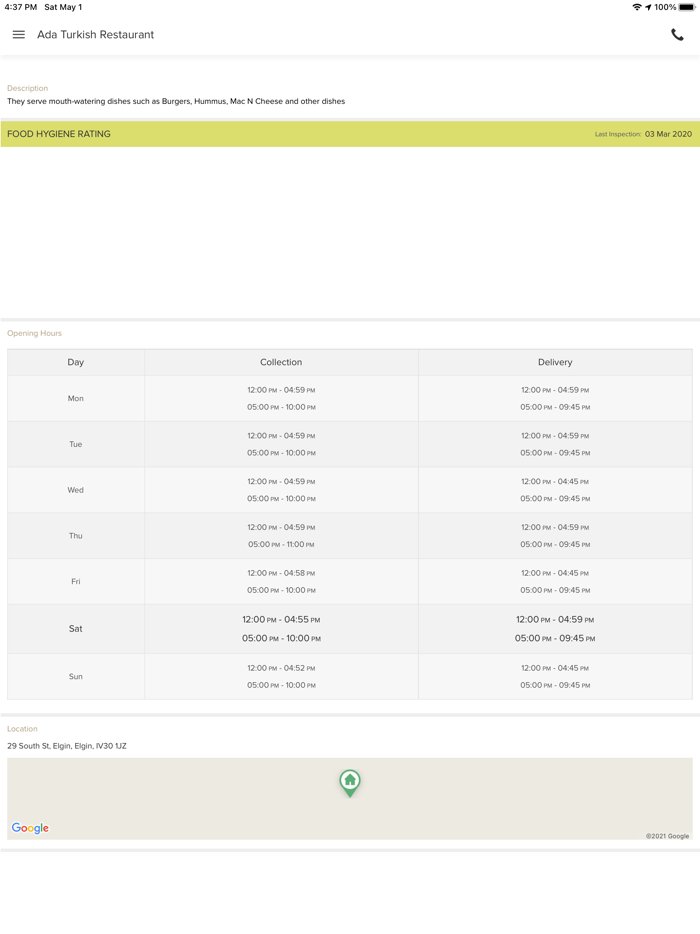Viewport: 700px width, 934px height.
Task: Click Friday collection 12:00 PM - 04:58 PM
Action: (281, 573)
